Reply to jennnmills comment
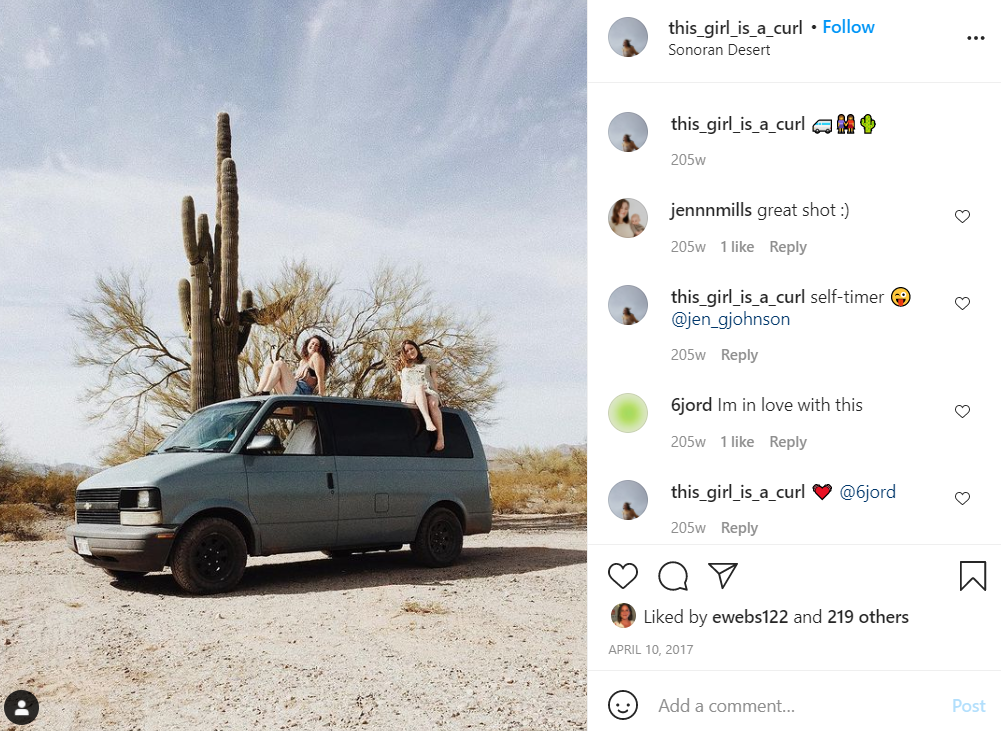This screenshot has width=1001, height=731. 788,246
